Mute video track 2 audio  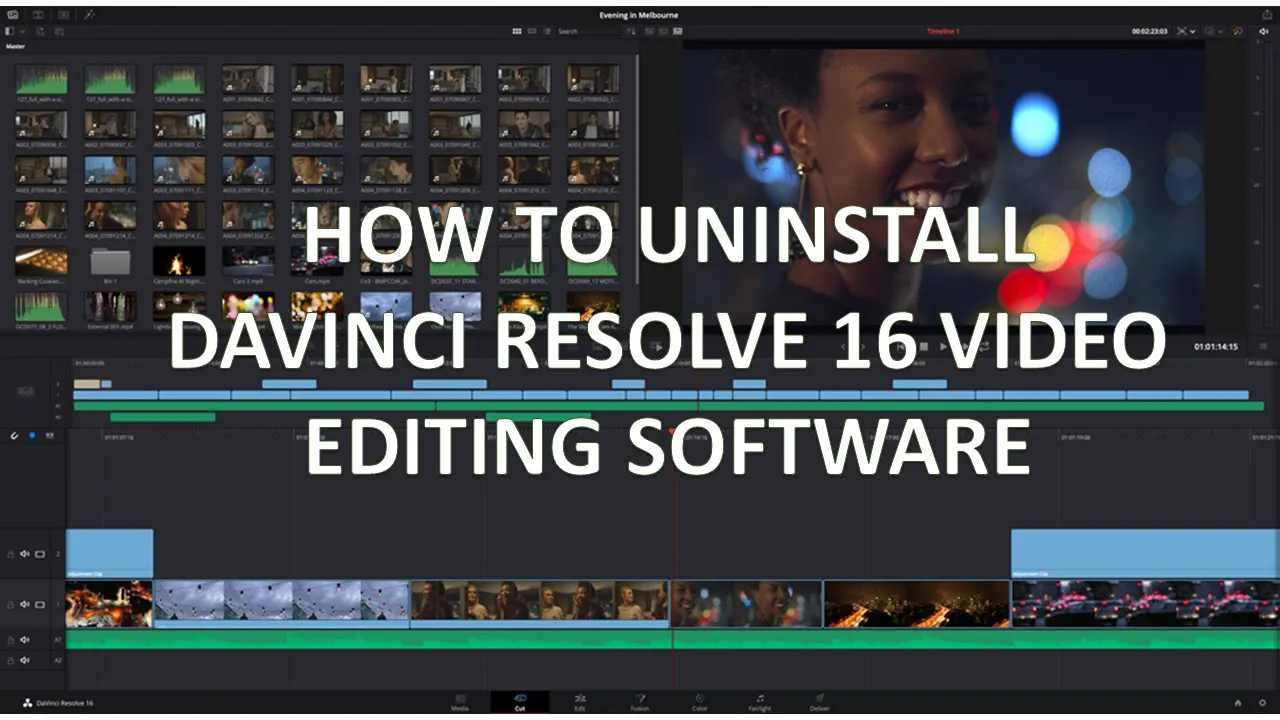coord(25,554)
